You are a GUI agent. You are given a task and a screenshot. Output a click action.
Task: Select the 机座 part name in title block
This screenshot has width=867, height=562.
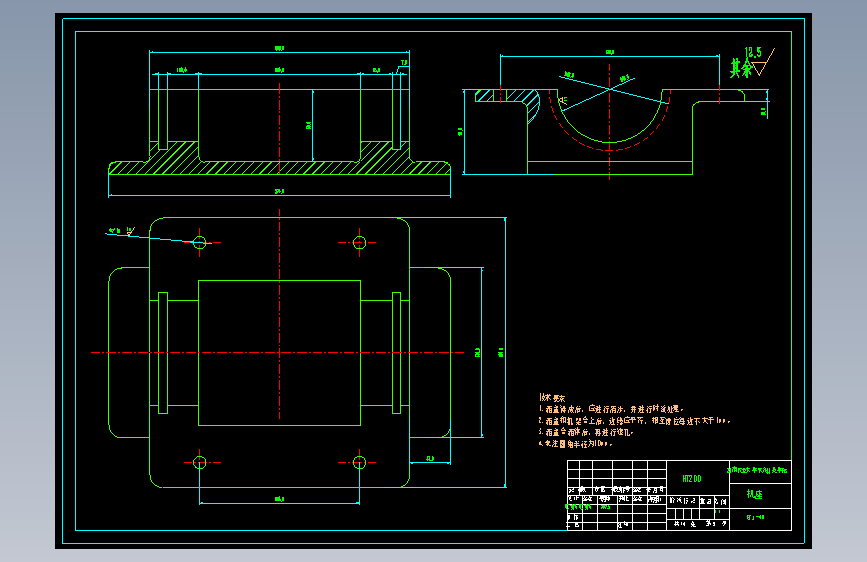tap(755, 495)
